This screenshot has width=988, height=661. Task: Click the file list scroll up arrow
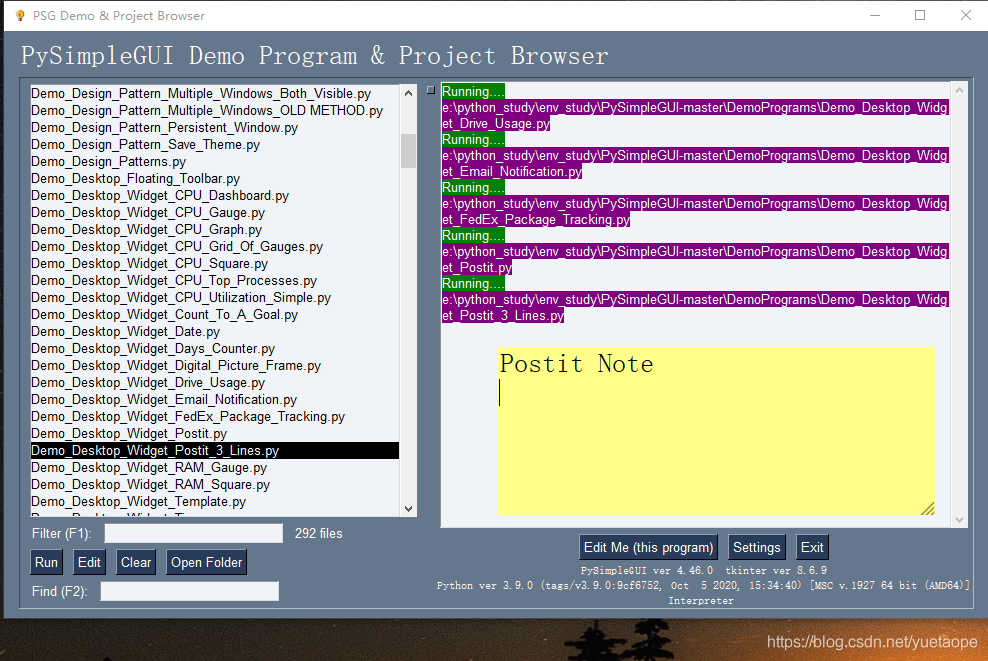408,93
